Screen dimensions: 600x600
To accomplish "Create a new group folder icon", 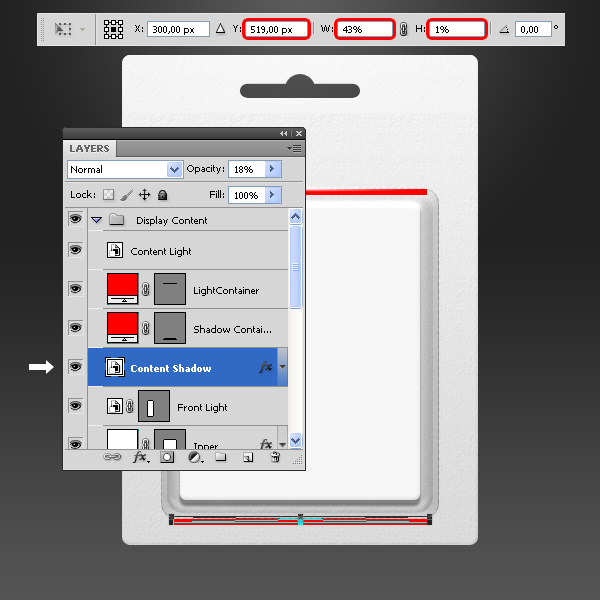I will coord(221,457).
